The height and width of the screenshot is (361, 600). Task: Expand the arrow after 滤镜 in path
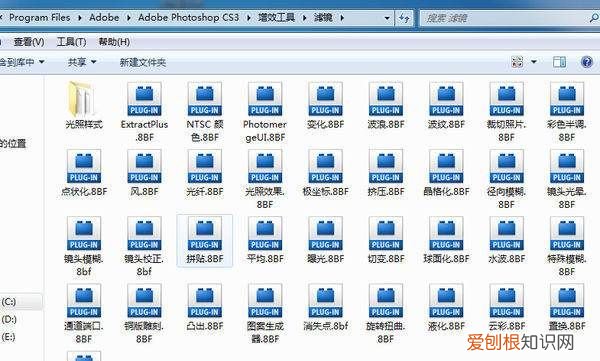[342, 18]
